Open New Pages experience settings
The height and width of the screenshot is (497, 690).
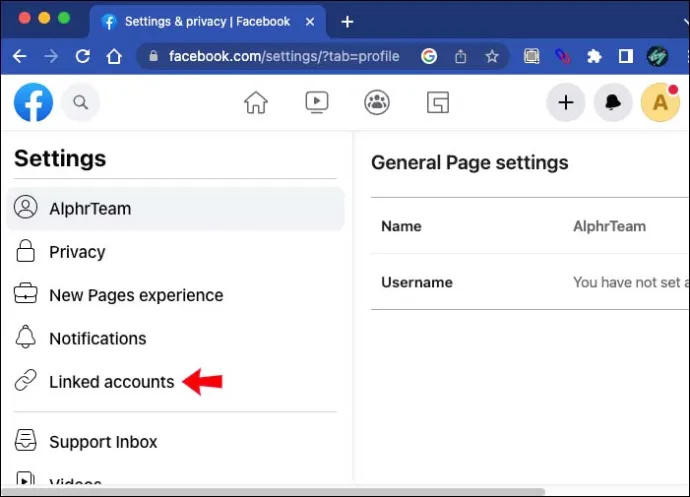click(x=176, y=295)
